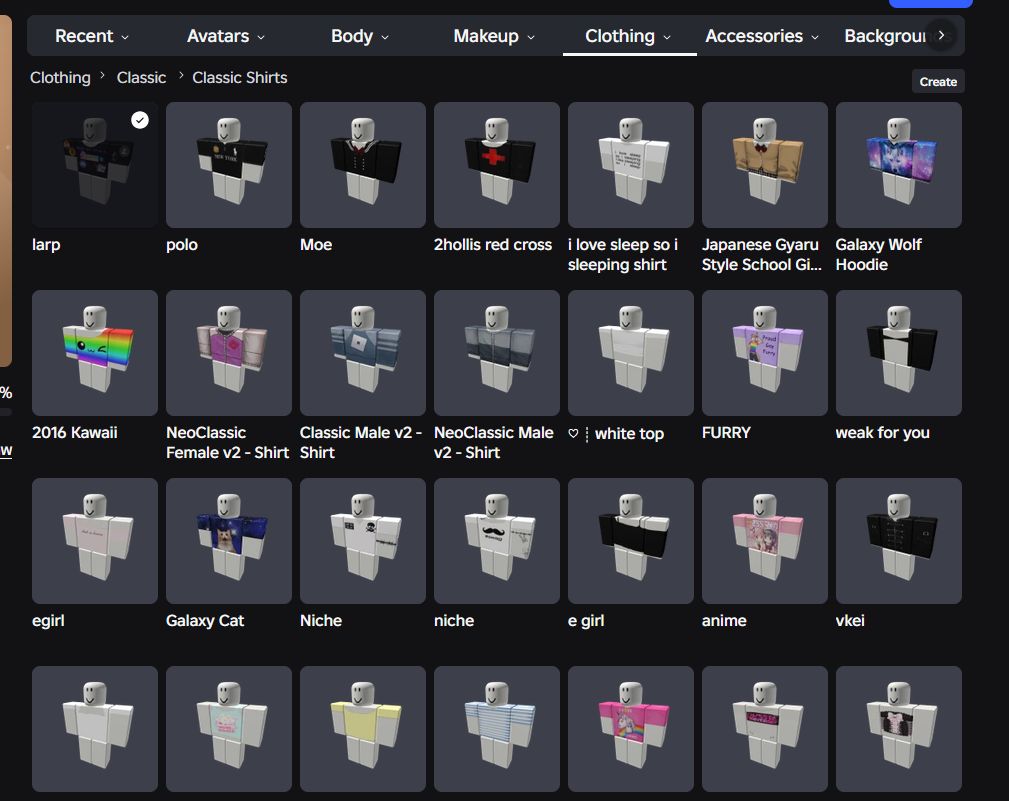Screen dimensions: 1009x801
Task: Select the FURRY purple shirt
Action: [x=764, y=353]
